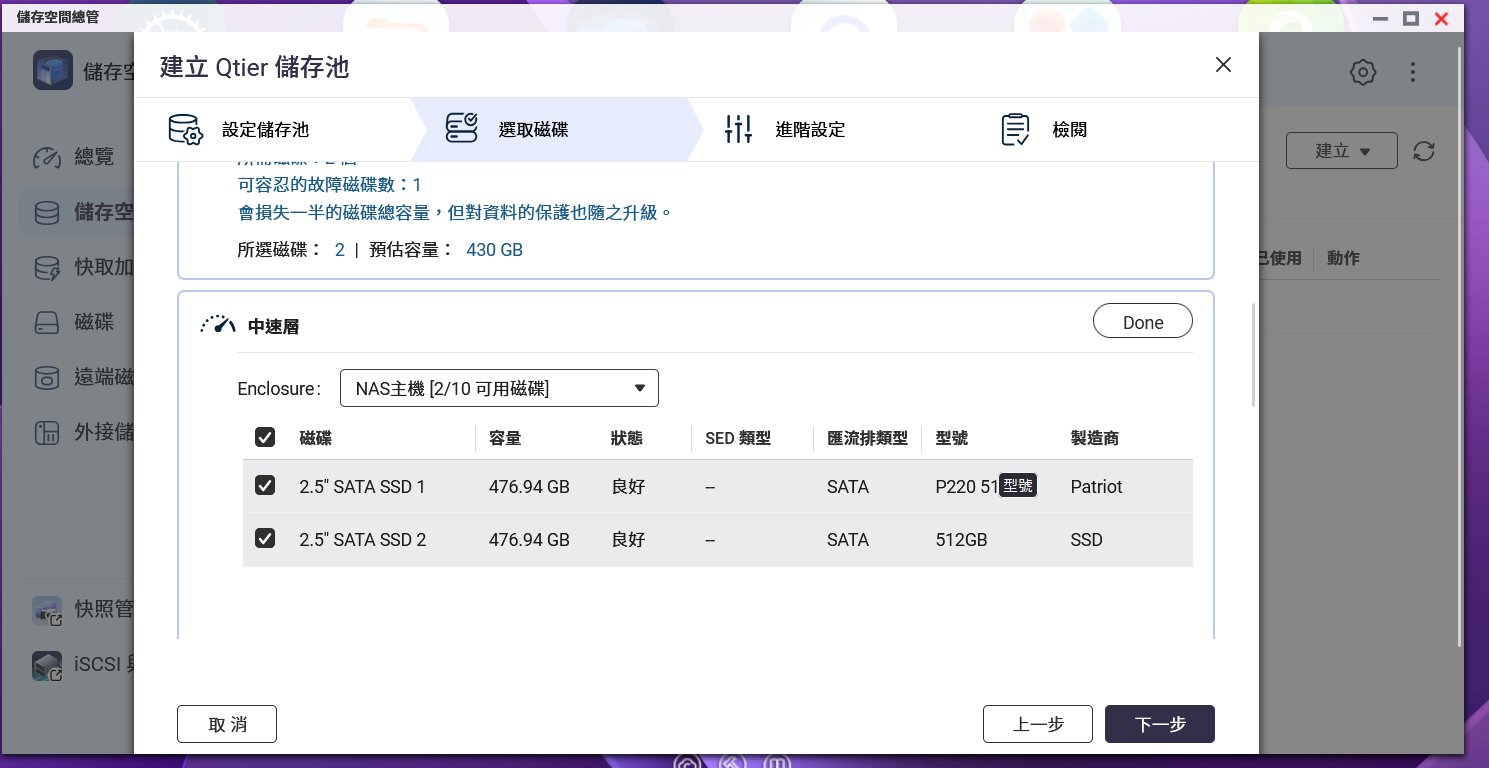Toggle the select-all disks header checkbox
The width and height of the screenshot is (1489, 768).
point(265,438)
